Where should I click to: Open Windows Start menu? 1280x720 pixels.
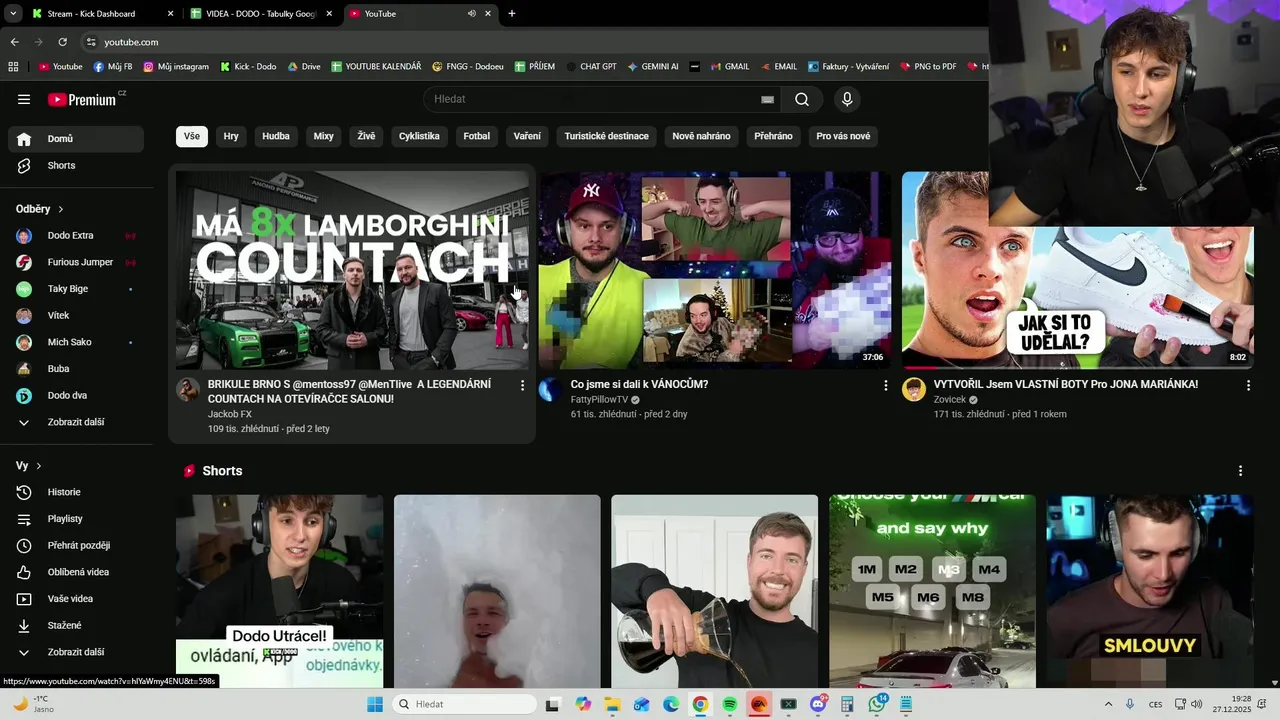375,704
